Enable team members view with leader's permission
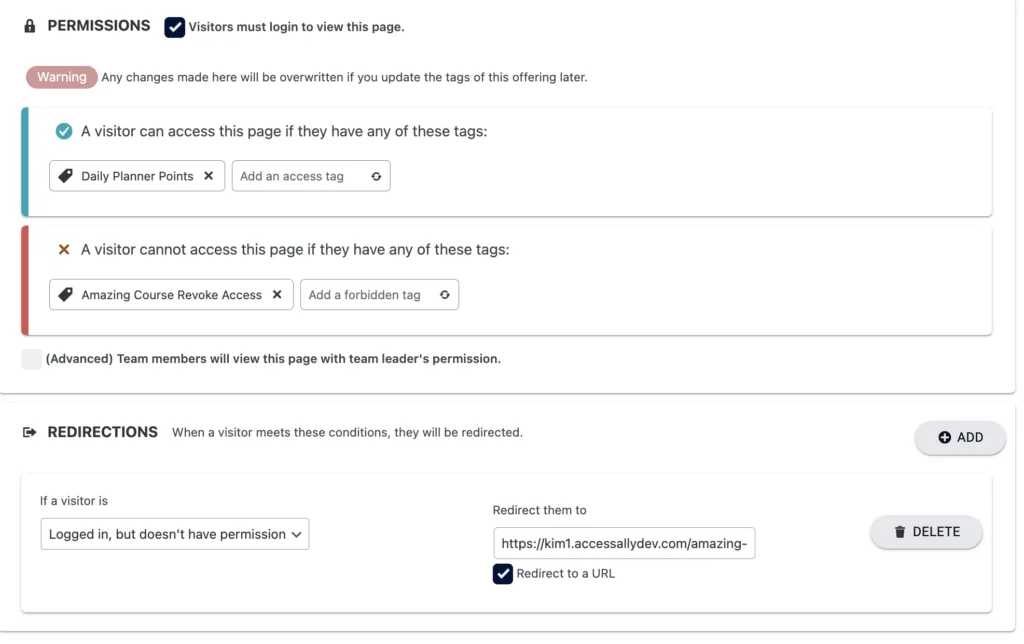The width and height of the screenshot is (1024, 644). pos(31,358)
